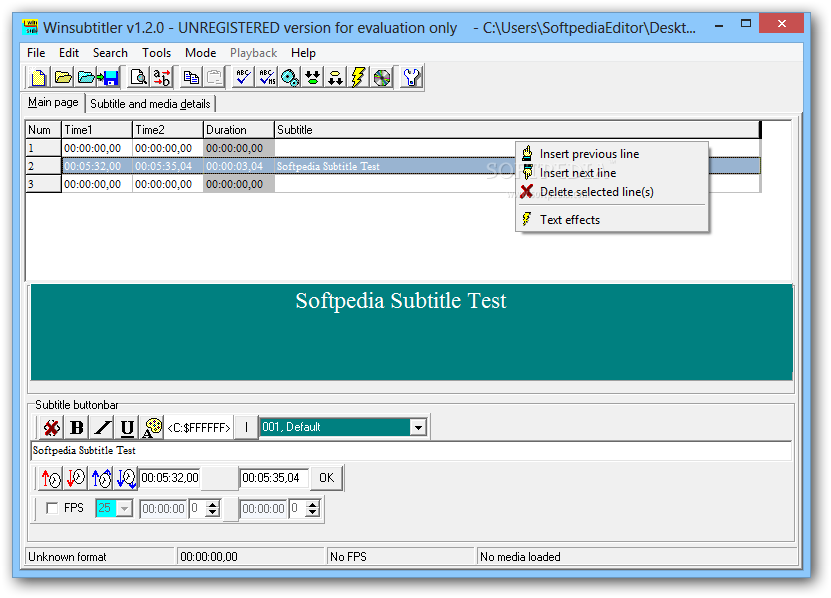This screenshot has width=831, height=598.
Task: Choose Delete selected line(s) from context menu
Action: pyautogui.click(x=612, y=192)
